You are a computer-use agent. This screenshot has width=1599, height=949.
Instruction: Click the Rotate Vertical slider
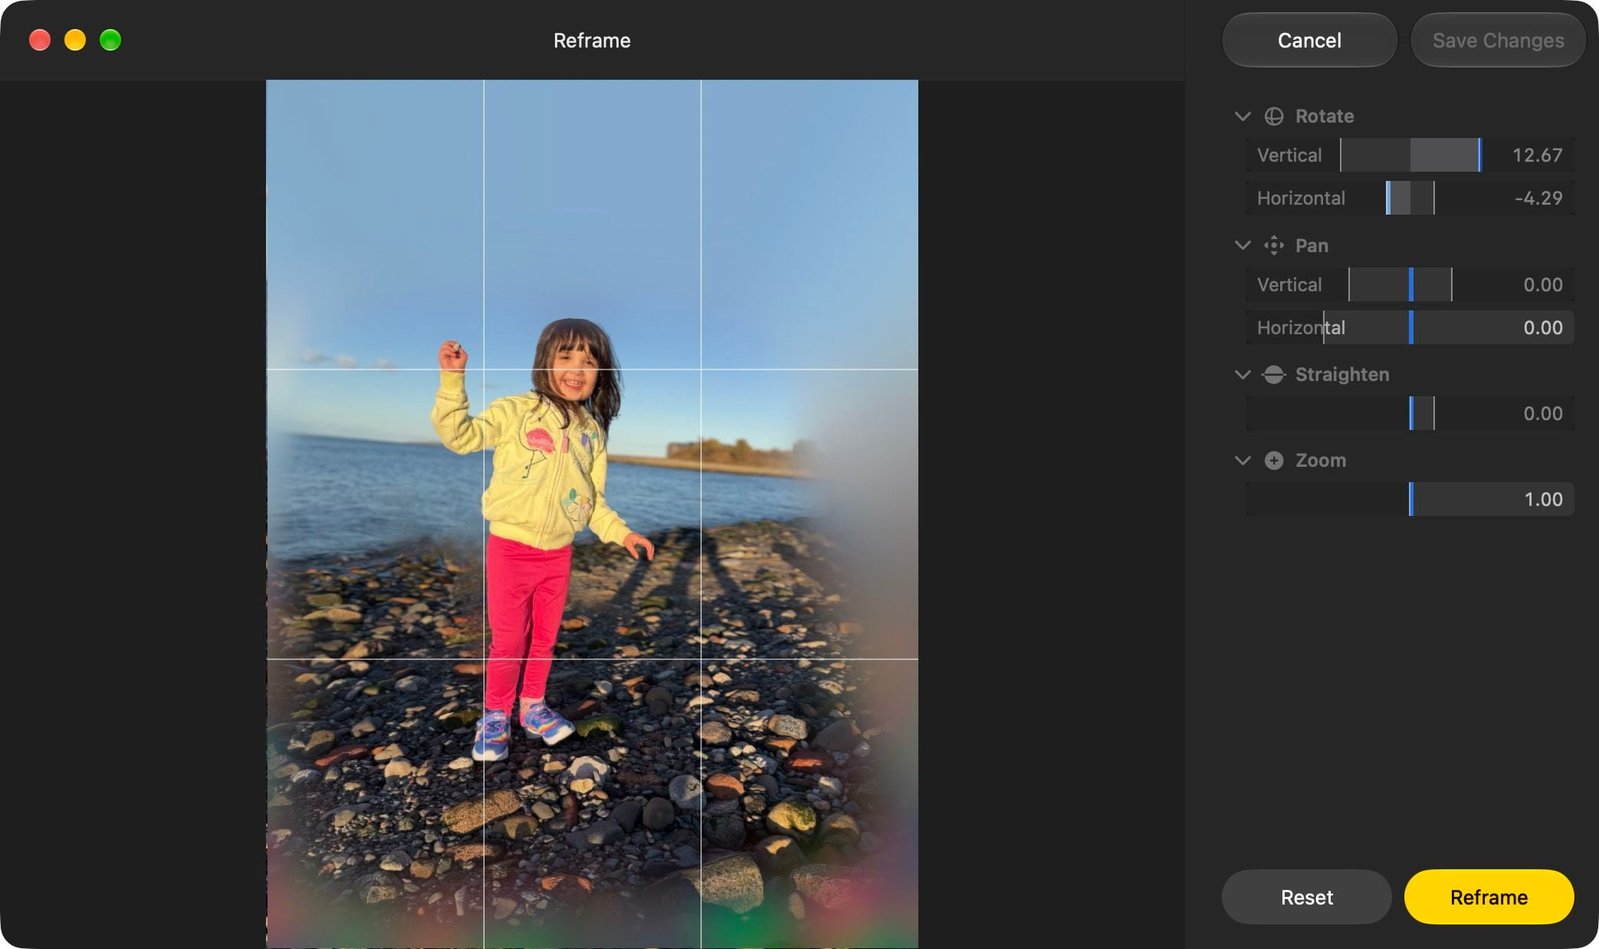[x=1410, y=155]
